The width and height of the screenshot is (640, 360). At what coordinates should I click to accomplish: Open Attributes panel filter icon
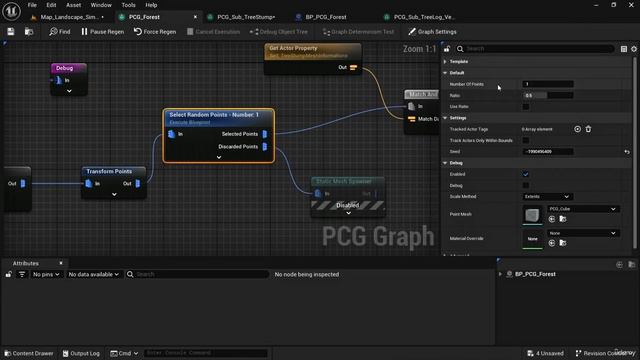coord(22,274)
